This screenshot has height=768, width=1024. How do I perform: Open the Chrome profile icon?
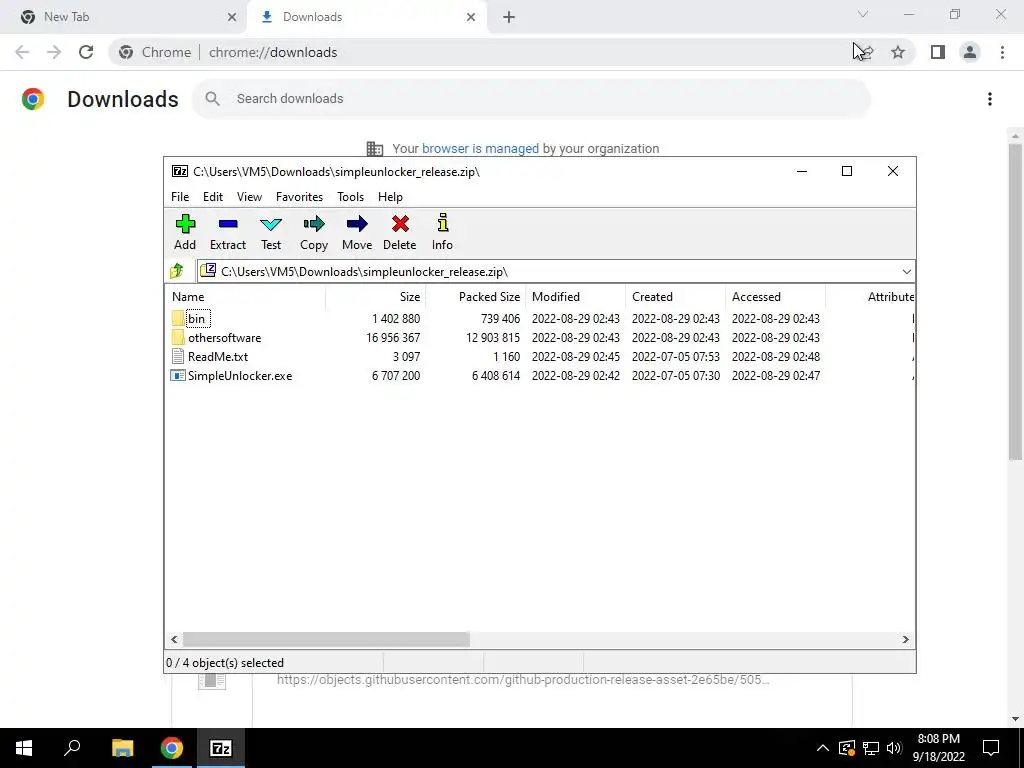pos(970,52)
